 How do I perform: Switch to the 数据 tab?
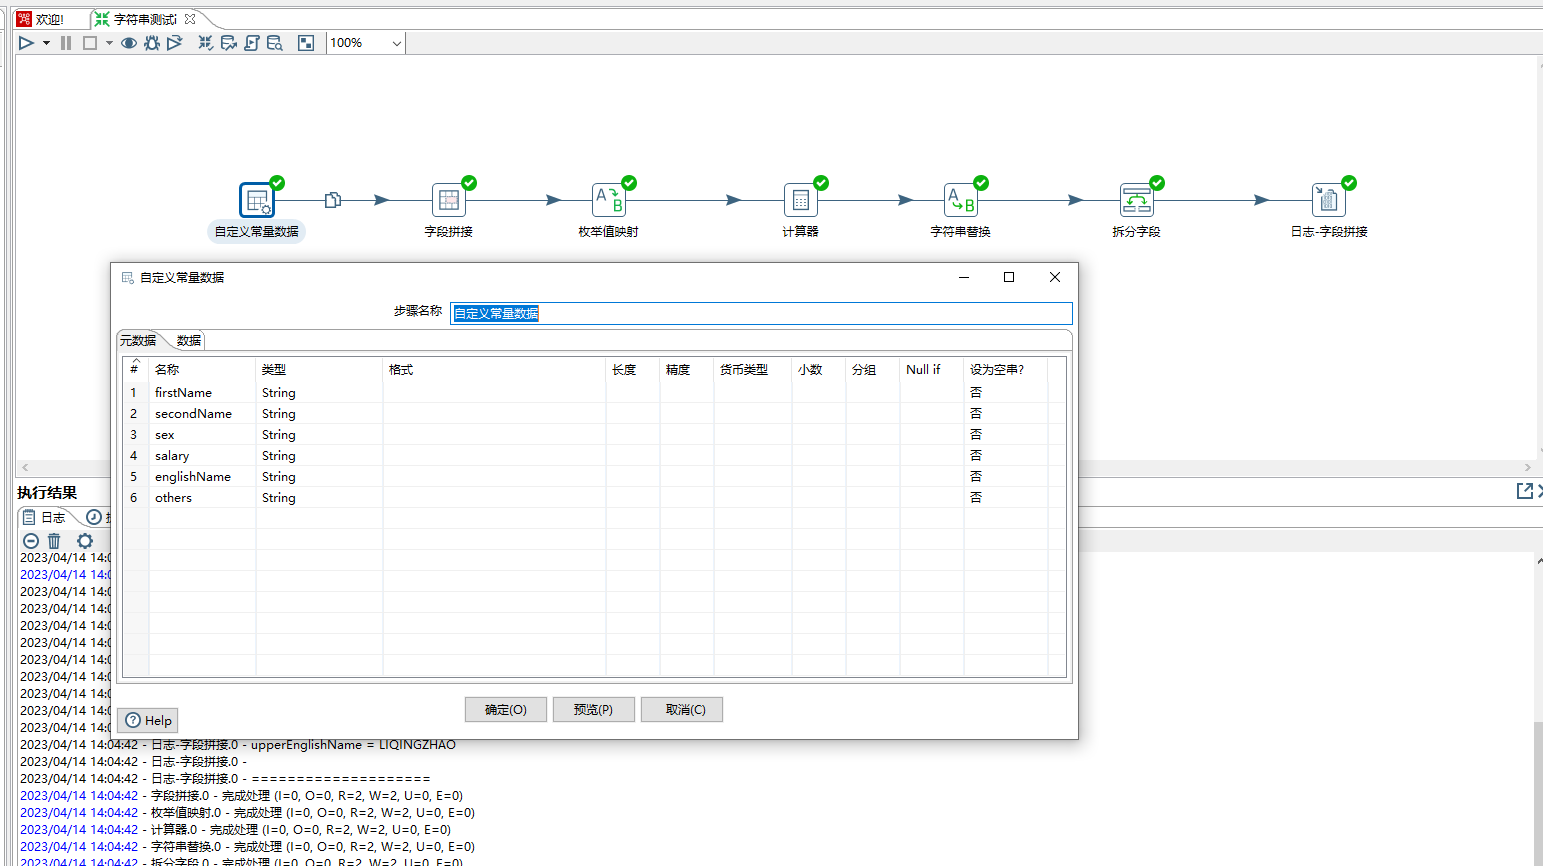tap(188, 341)
